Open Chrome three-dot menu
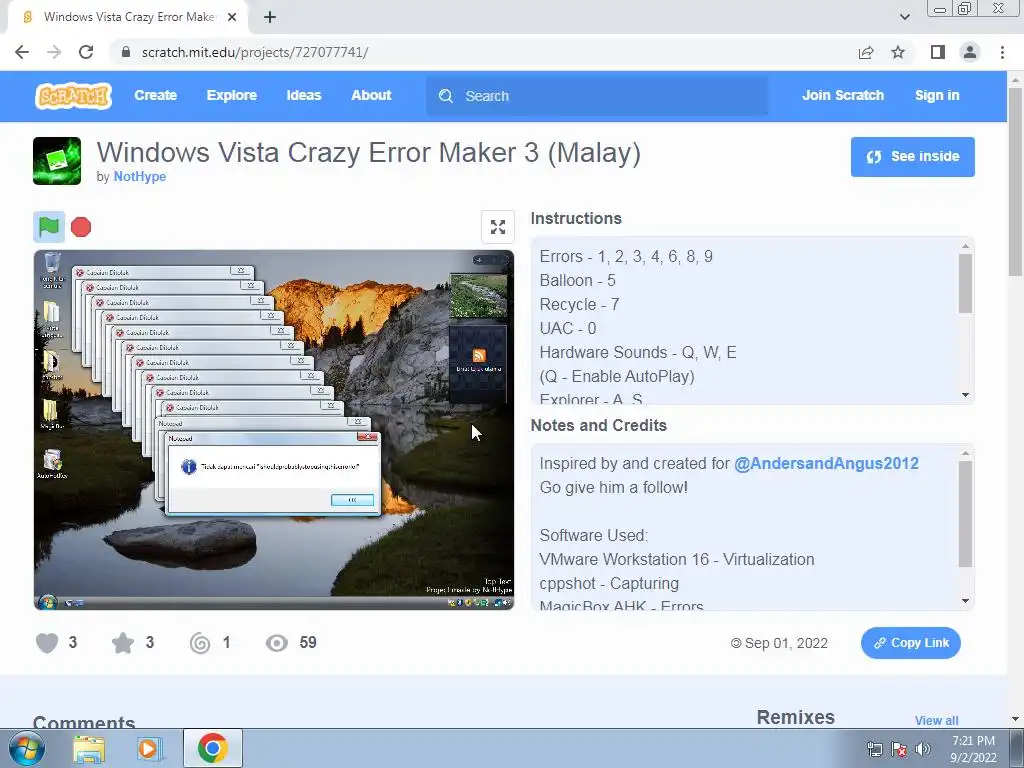The width and height of the screenshot is (1024, 768). (x=1002, y=52)
